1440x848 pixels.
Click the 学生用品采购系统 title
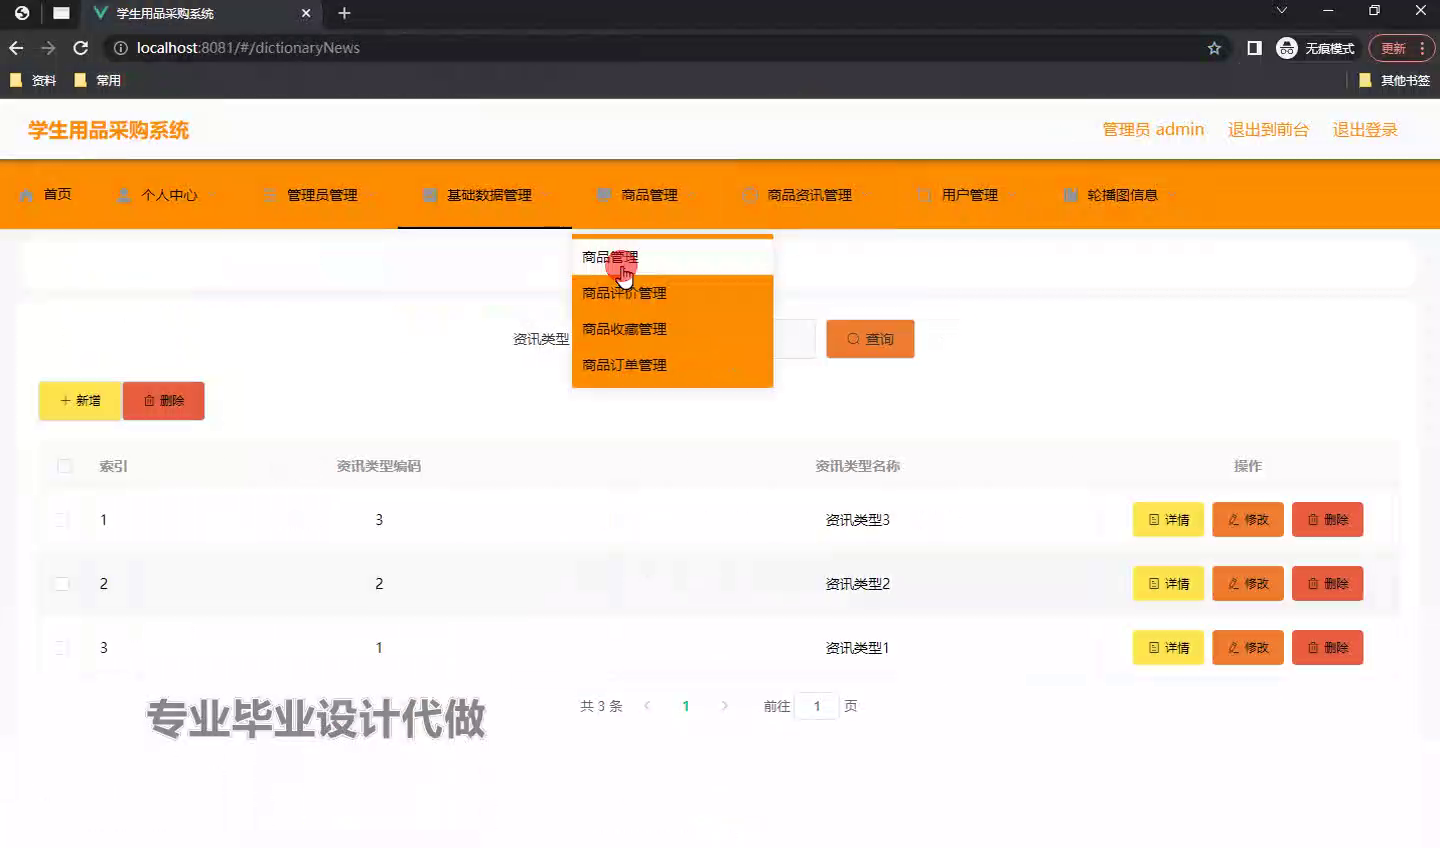(x=108, y=130)
